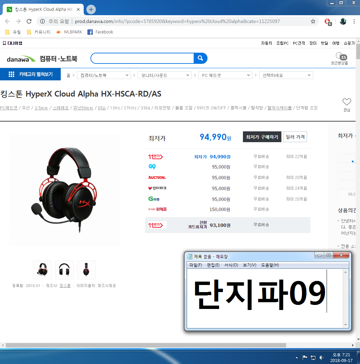Click the blue search magnifier button
This screenshot has width=360, height=364.
200,58
